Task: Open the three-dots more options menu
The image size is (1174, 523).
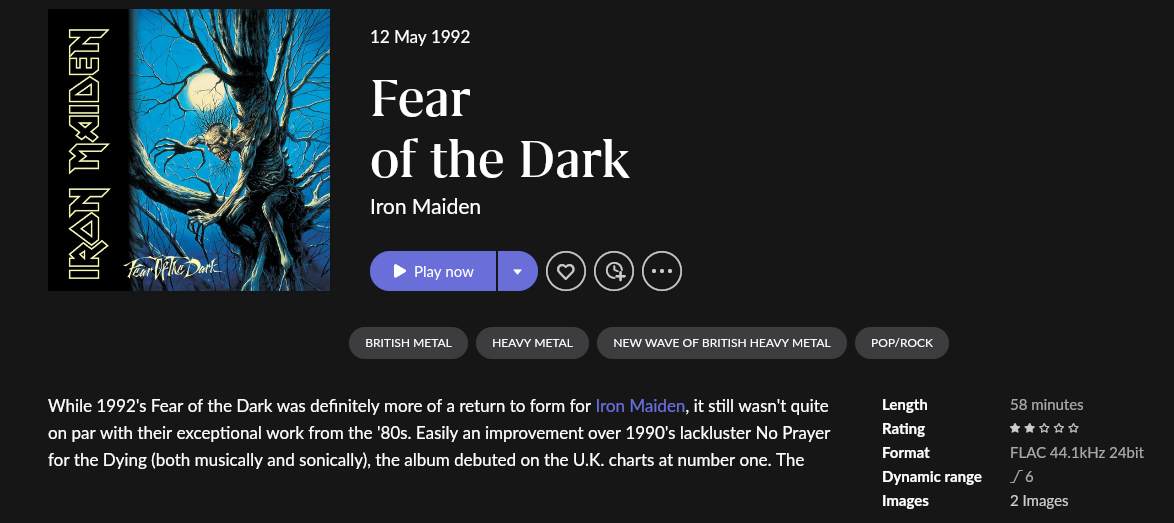Action: [x=662, y=271]
